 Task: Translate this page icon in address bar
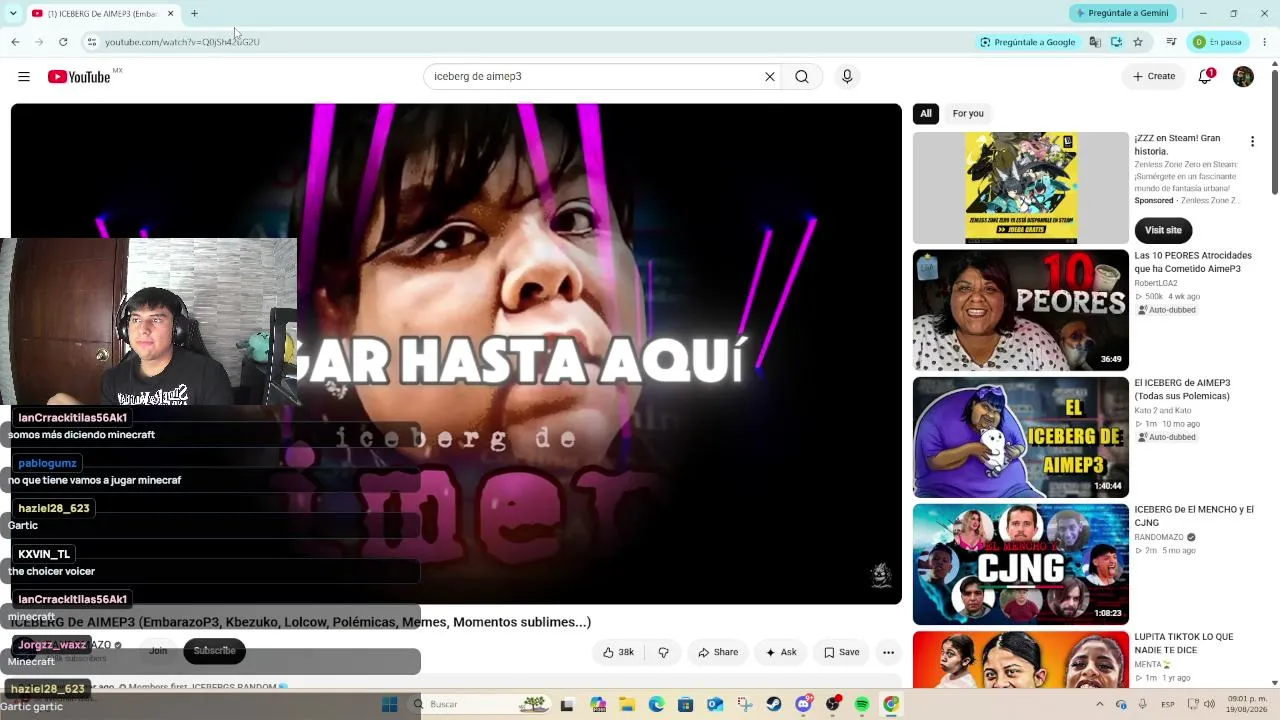(1095, 42)
